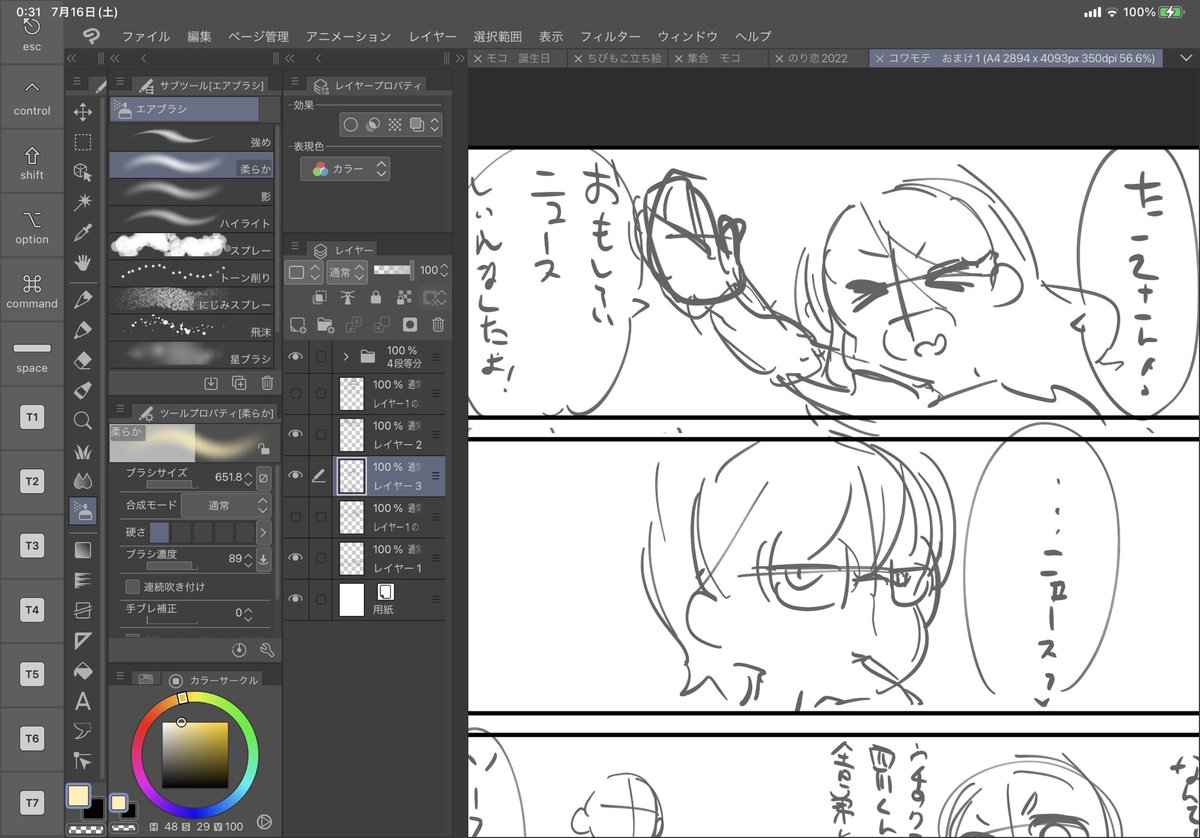The width and height of the screenshot is (1200, 838).
Task: Open the ファイル menu
Action: [145, 36]
